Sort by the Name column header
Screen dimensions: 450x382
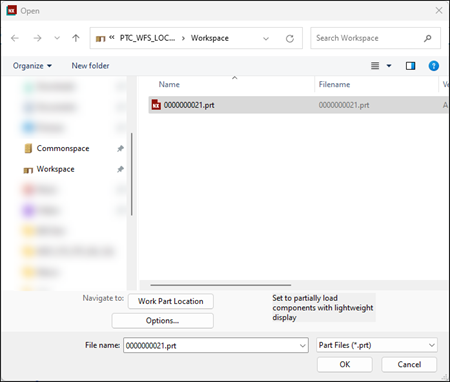click(x=169, y=84)
